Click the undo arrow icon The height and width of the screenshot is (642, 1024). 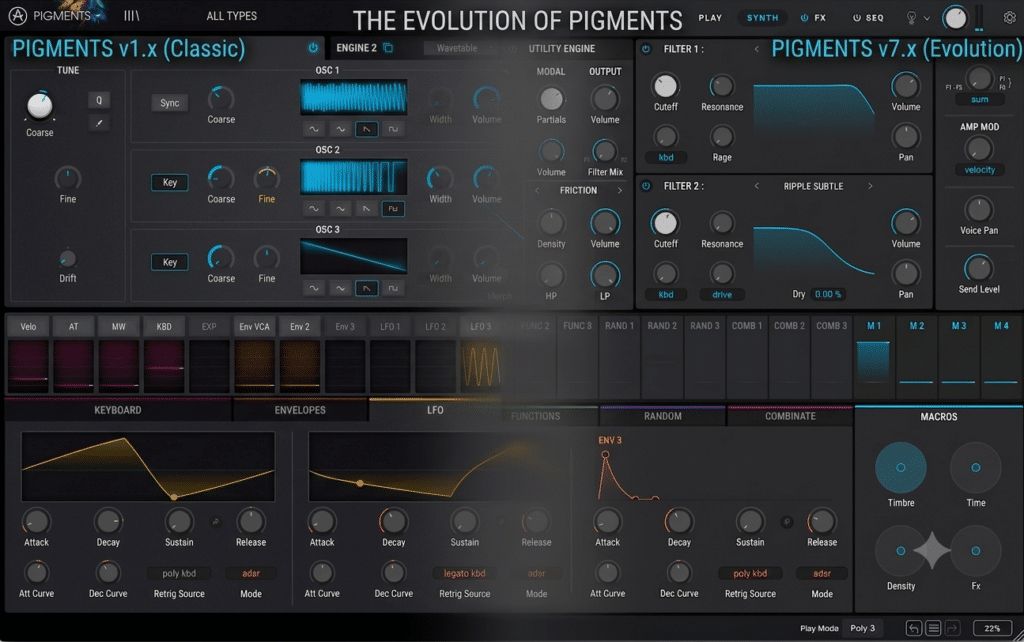click(914, 628)
